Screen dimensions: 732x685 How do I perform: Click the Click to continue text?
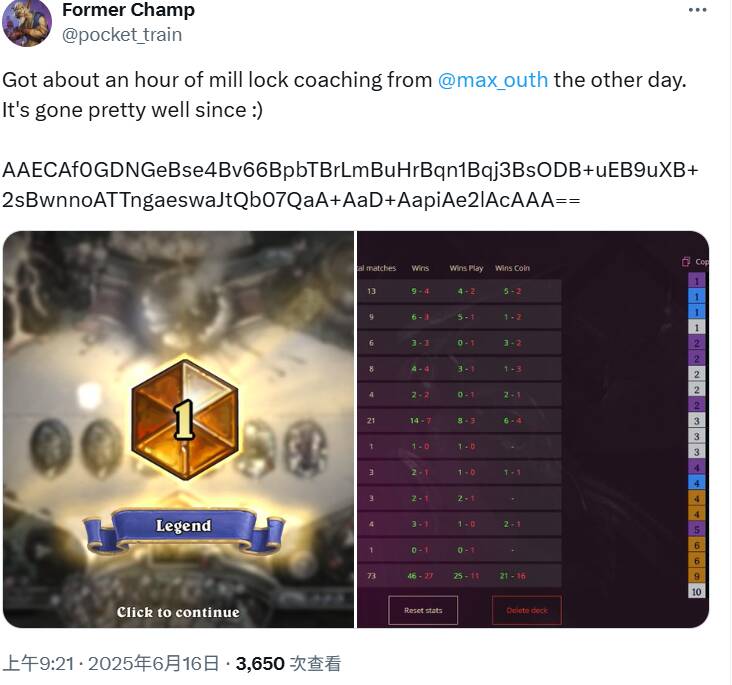178,612
